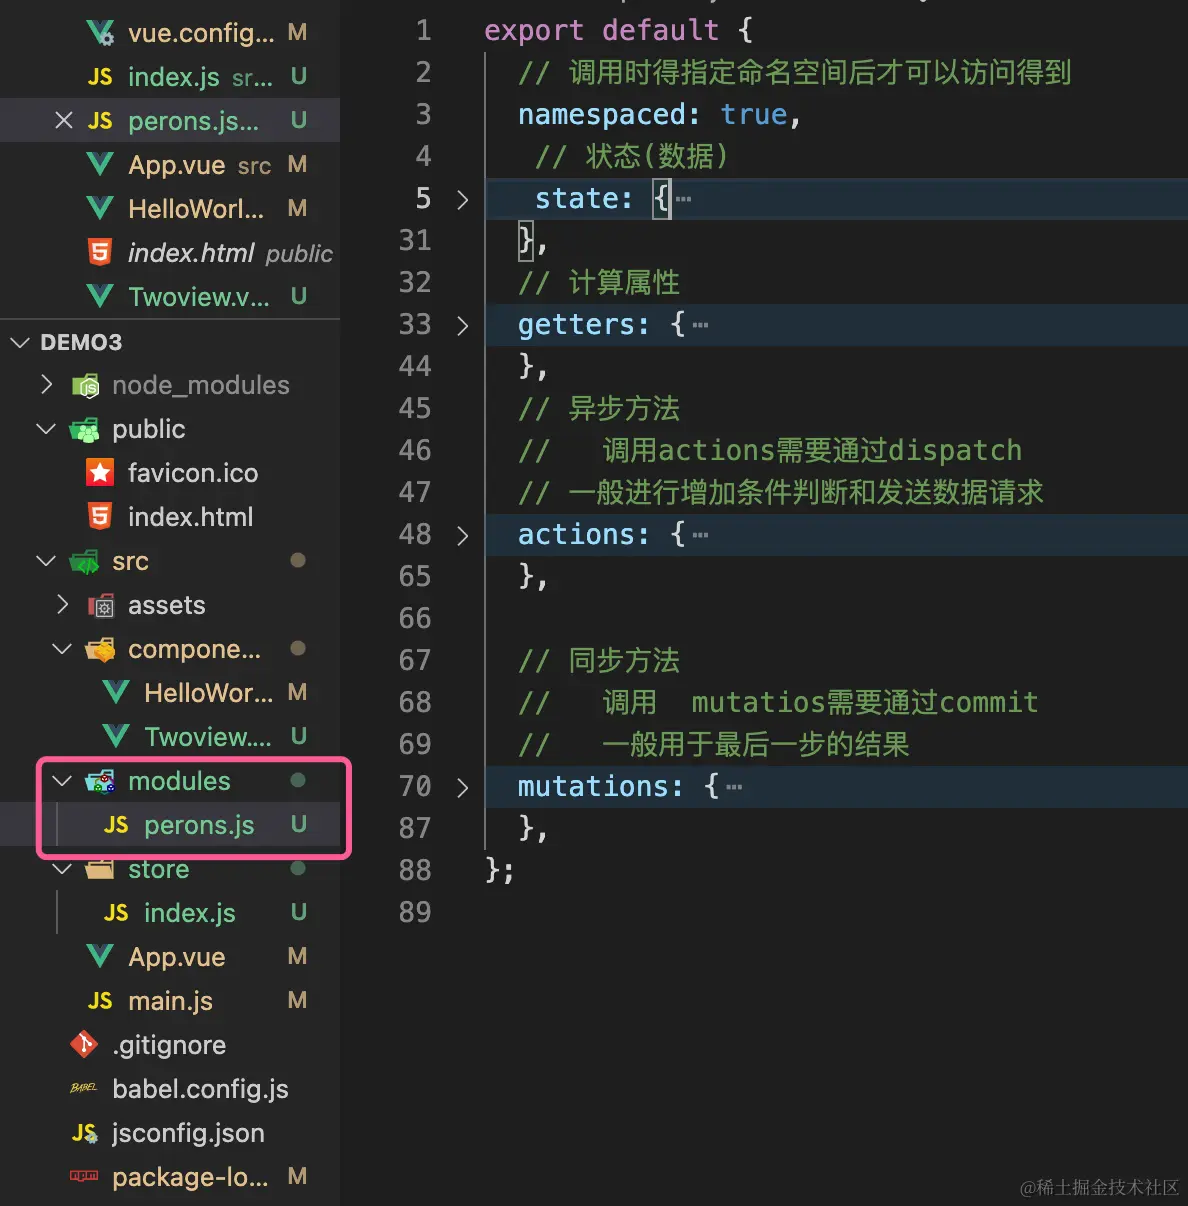Click the git icon beside .gitignore
The image size is (1188, 1206).
click(x=84, y=1045)
